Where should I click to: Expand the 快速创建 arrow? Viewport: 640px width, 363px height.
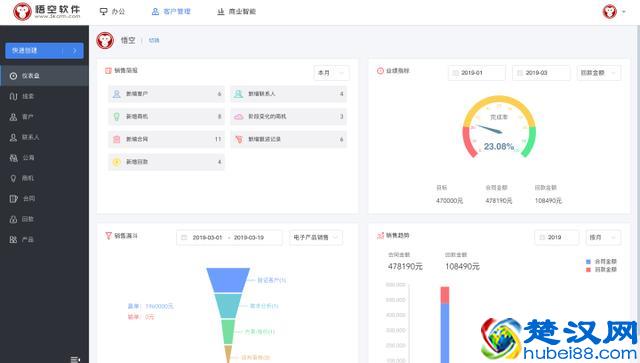[75, 51]
